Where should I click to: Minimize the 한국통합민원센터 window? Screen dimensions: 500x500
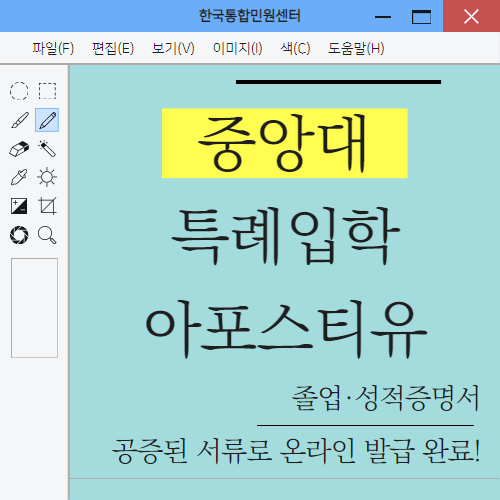pyautogui.click(x=383, y=16)
